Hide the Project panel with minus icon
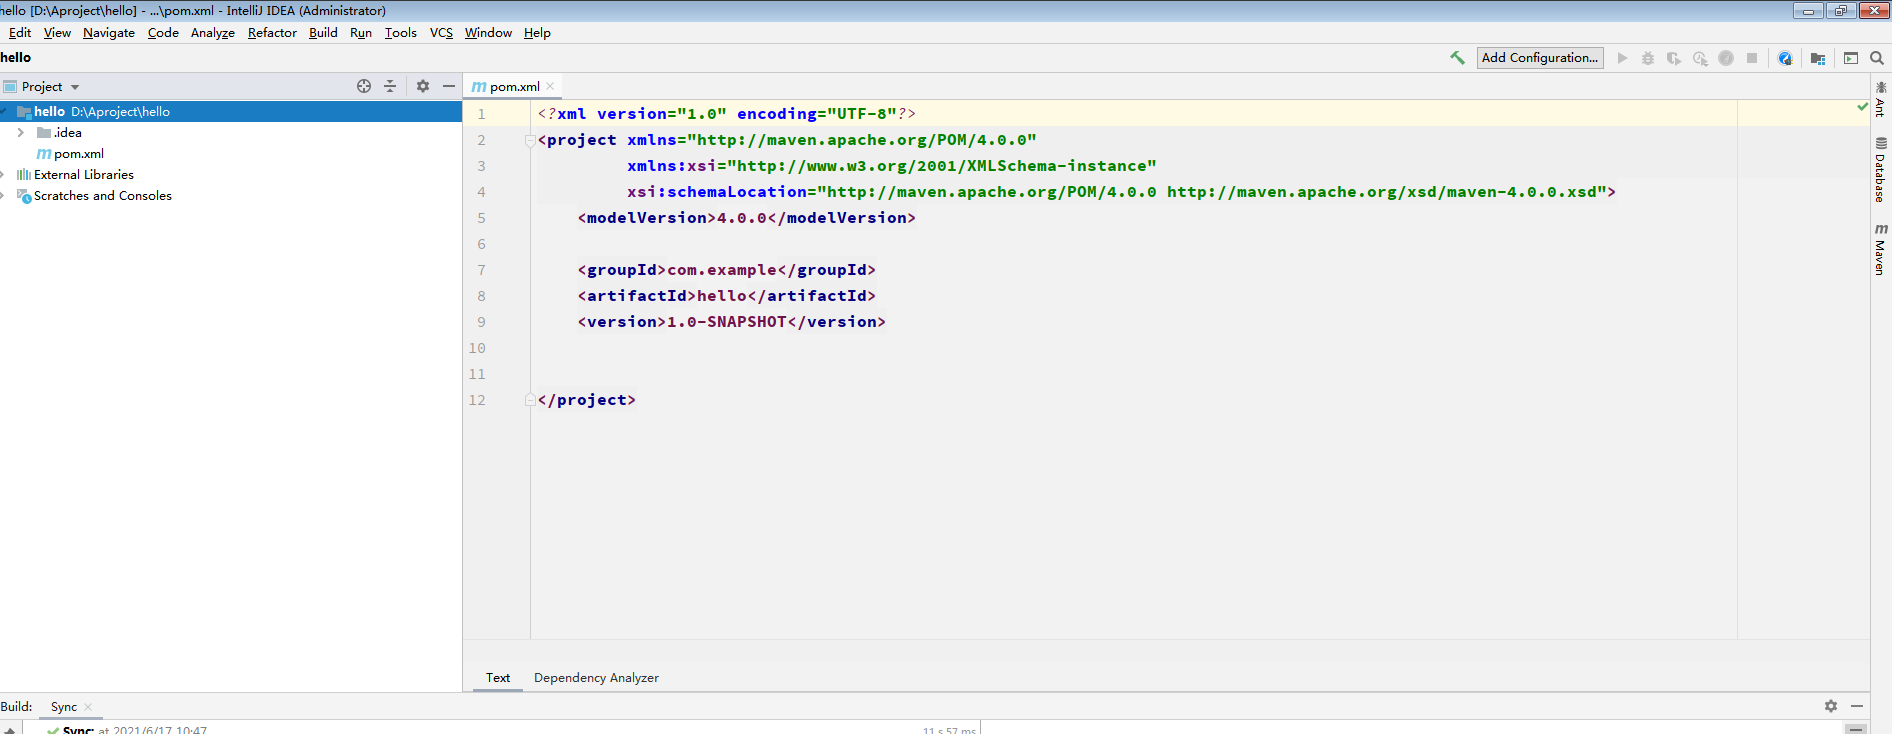This screenshot has height=734, width=1892. coord(449,86)
